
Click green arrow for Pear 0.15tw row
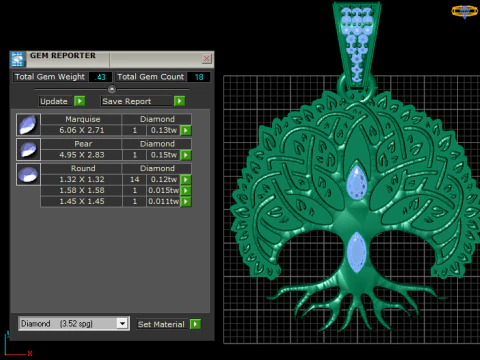click(x=186, y=155)
